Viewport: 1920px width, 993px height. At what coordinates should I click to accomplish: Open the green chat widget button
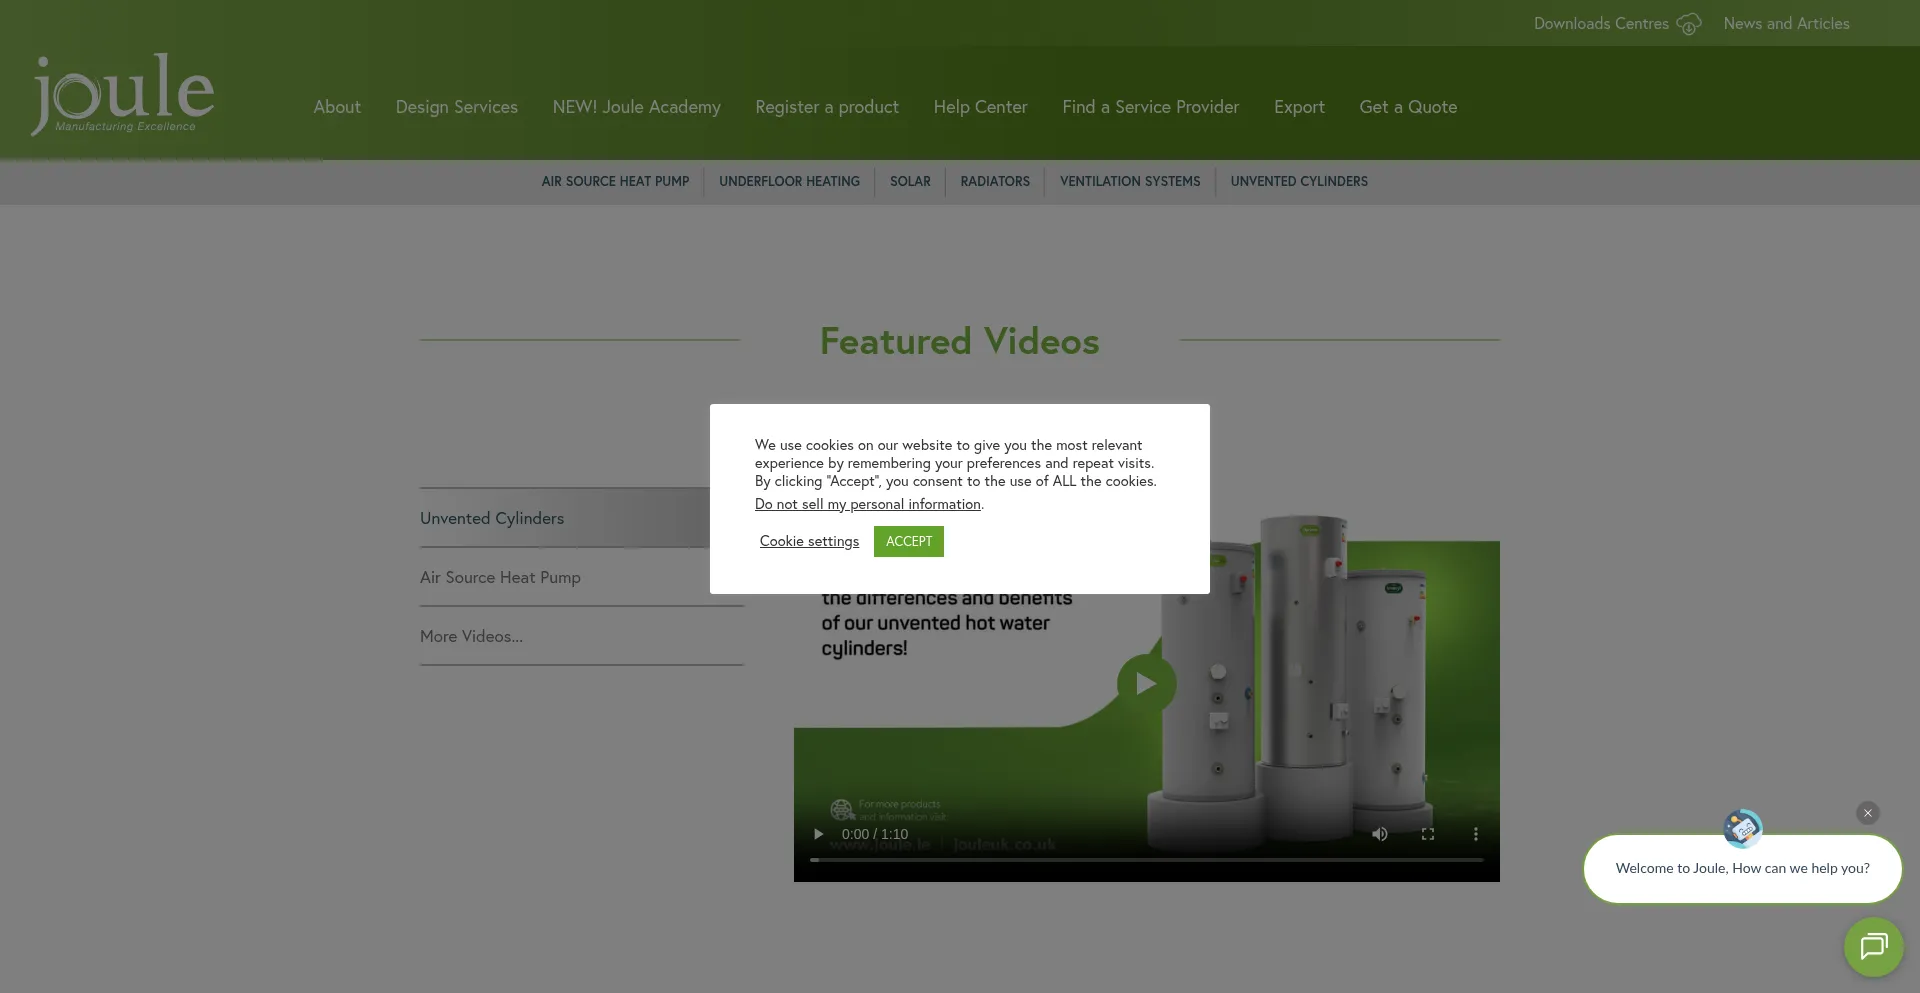tap(1873, 946)
